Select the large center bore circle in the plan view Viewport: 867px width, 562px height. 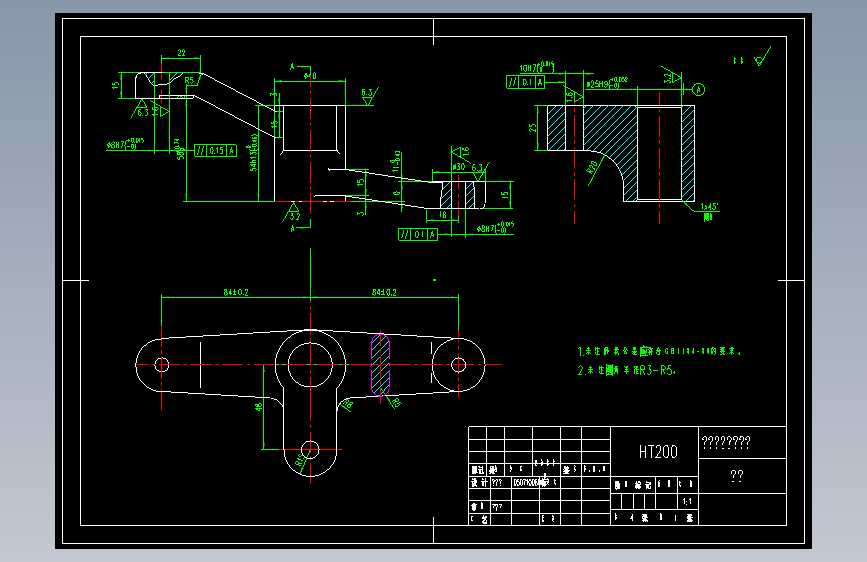coord(310,365)
